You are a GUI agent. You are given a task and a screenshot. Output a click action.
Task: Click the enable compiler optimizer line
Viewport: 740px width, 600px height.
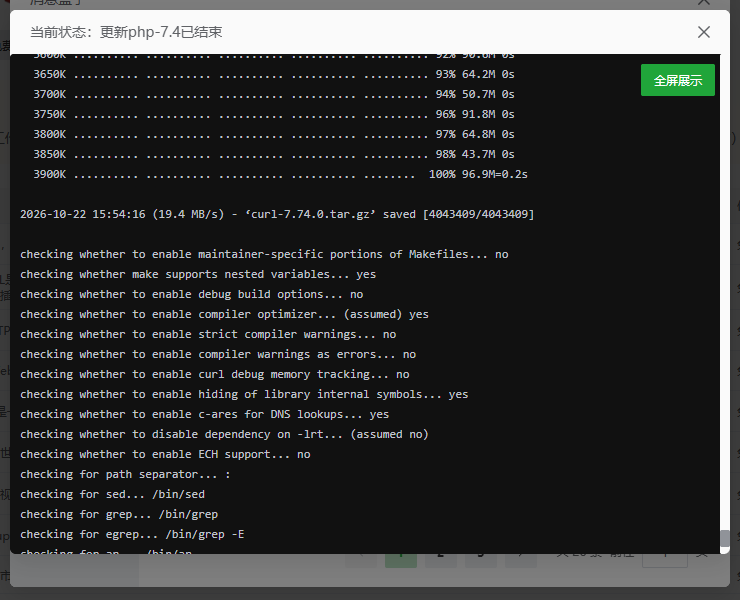[224, 314]
